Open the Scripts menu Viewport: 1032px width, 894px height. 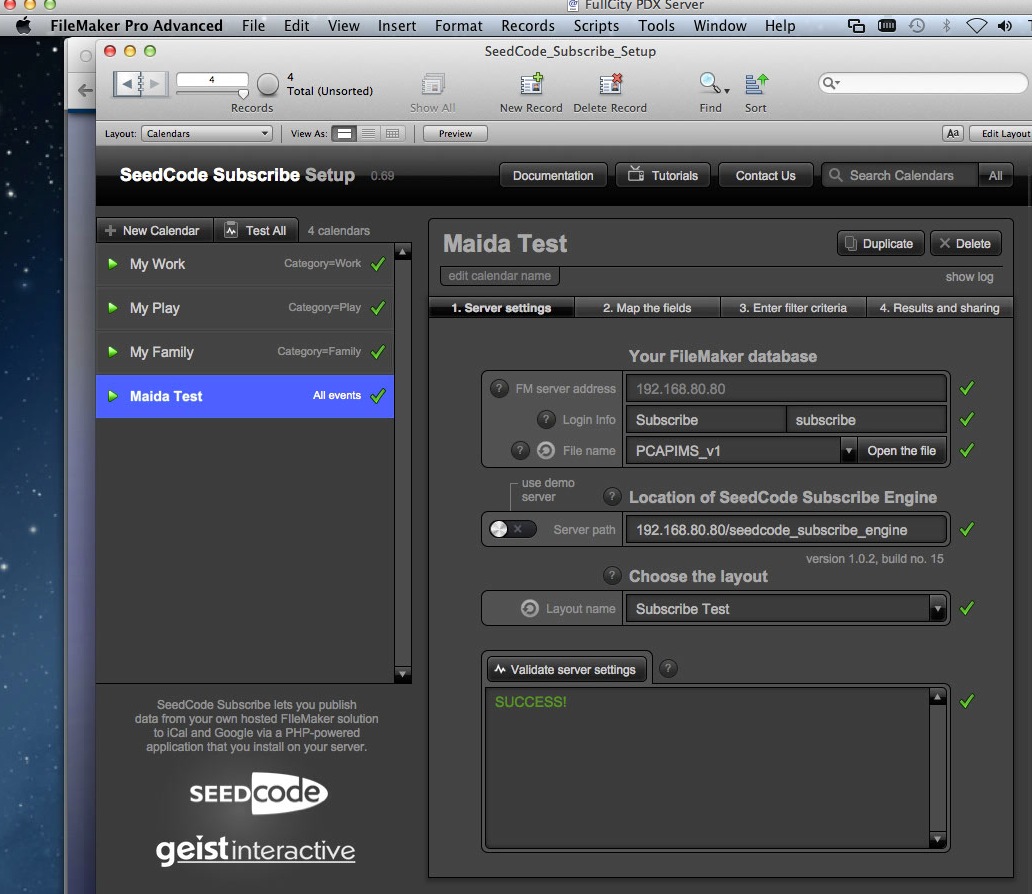(596, 26)
